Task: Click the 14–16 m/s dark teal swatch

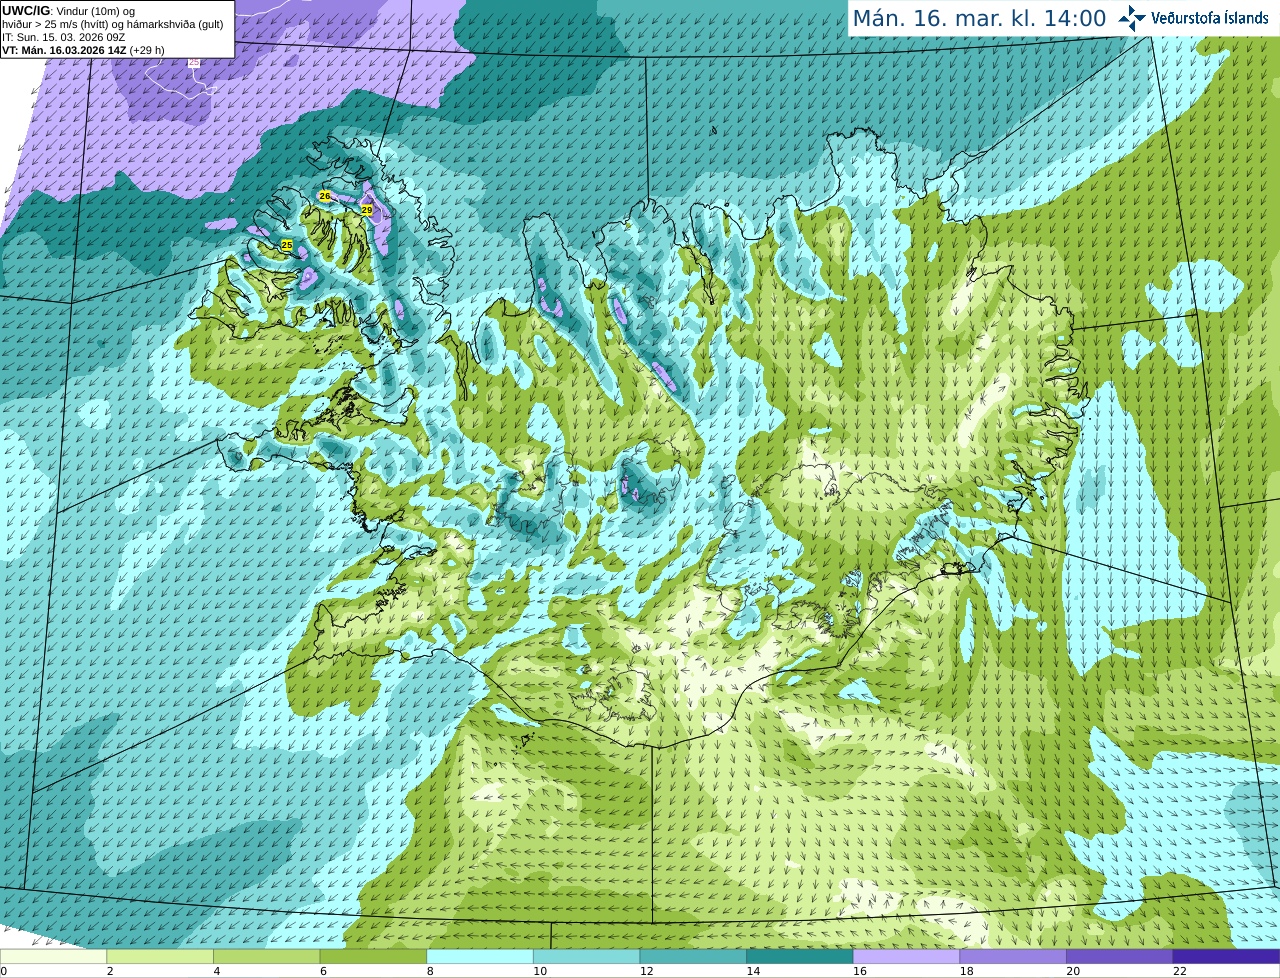Action: point(800,956)
